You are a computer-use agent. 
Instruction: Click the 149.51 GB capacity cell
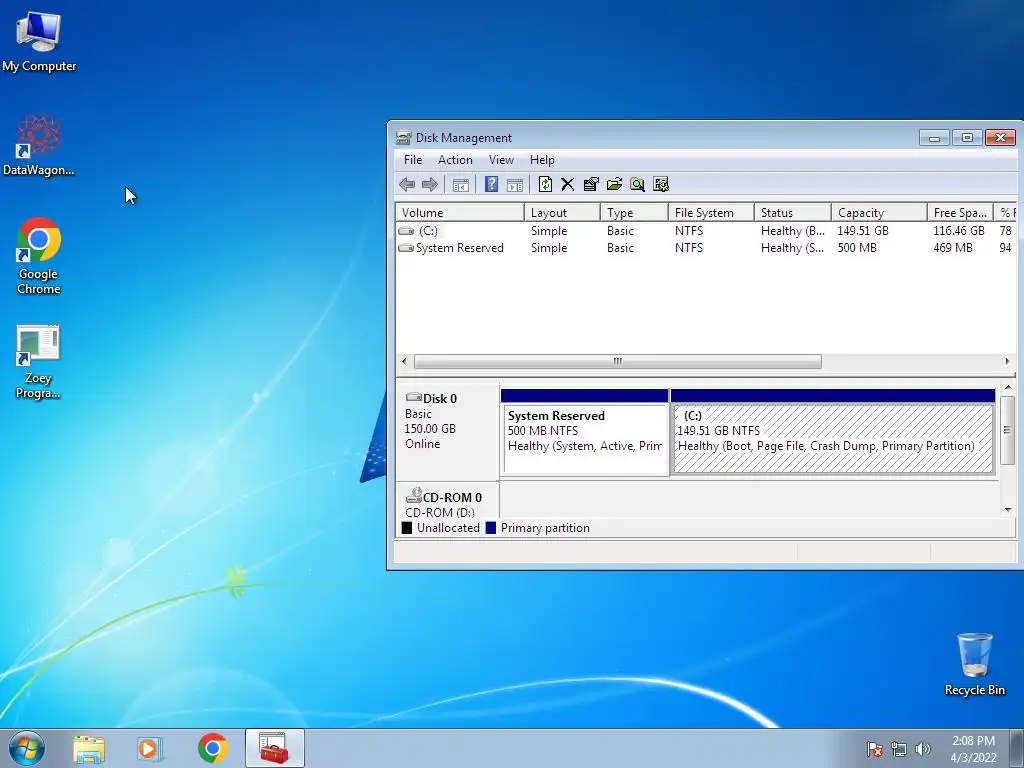[x=863, y=231]
